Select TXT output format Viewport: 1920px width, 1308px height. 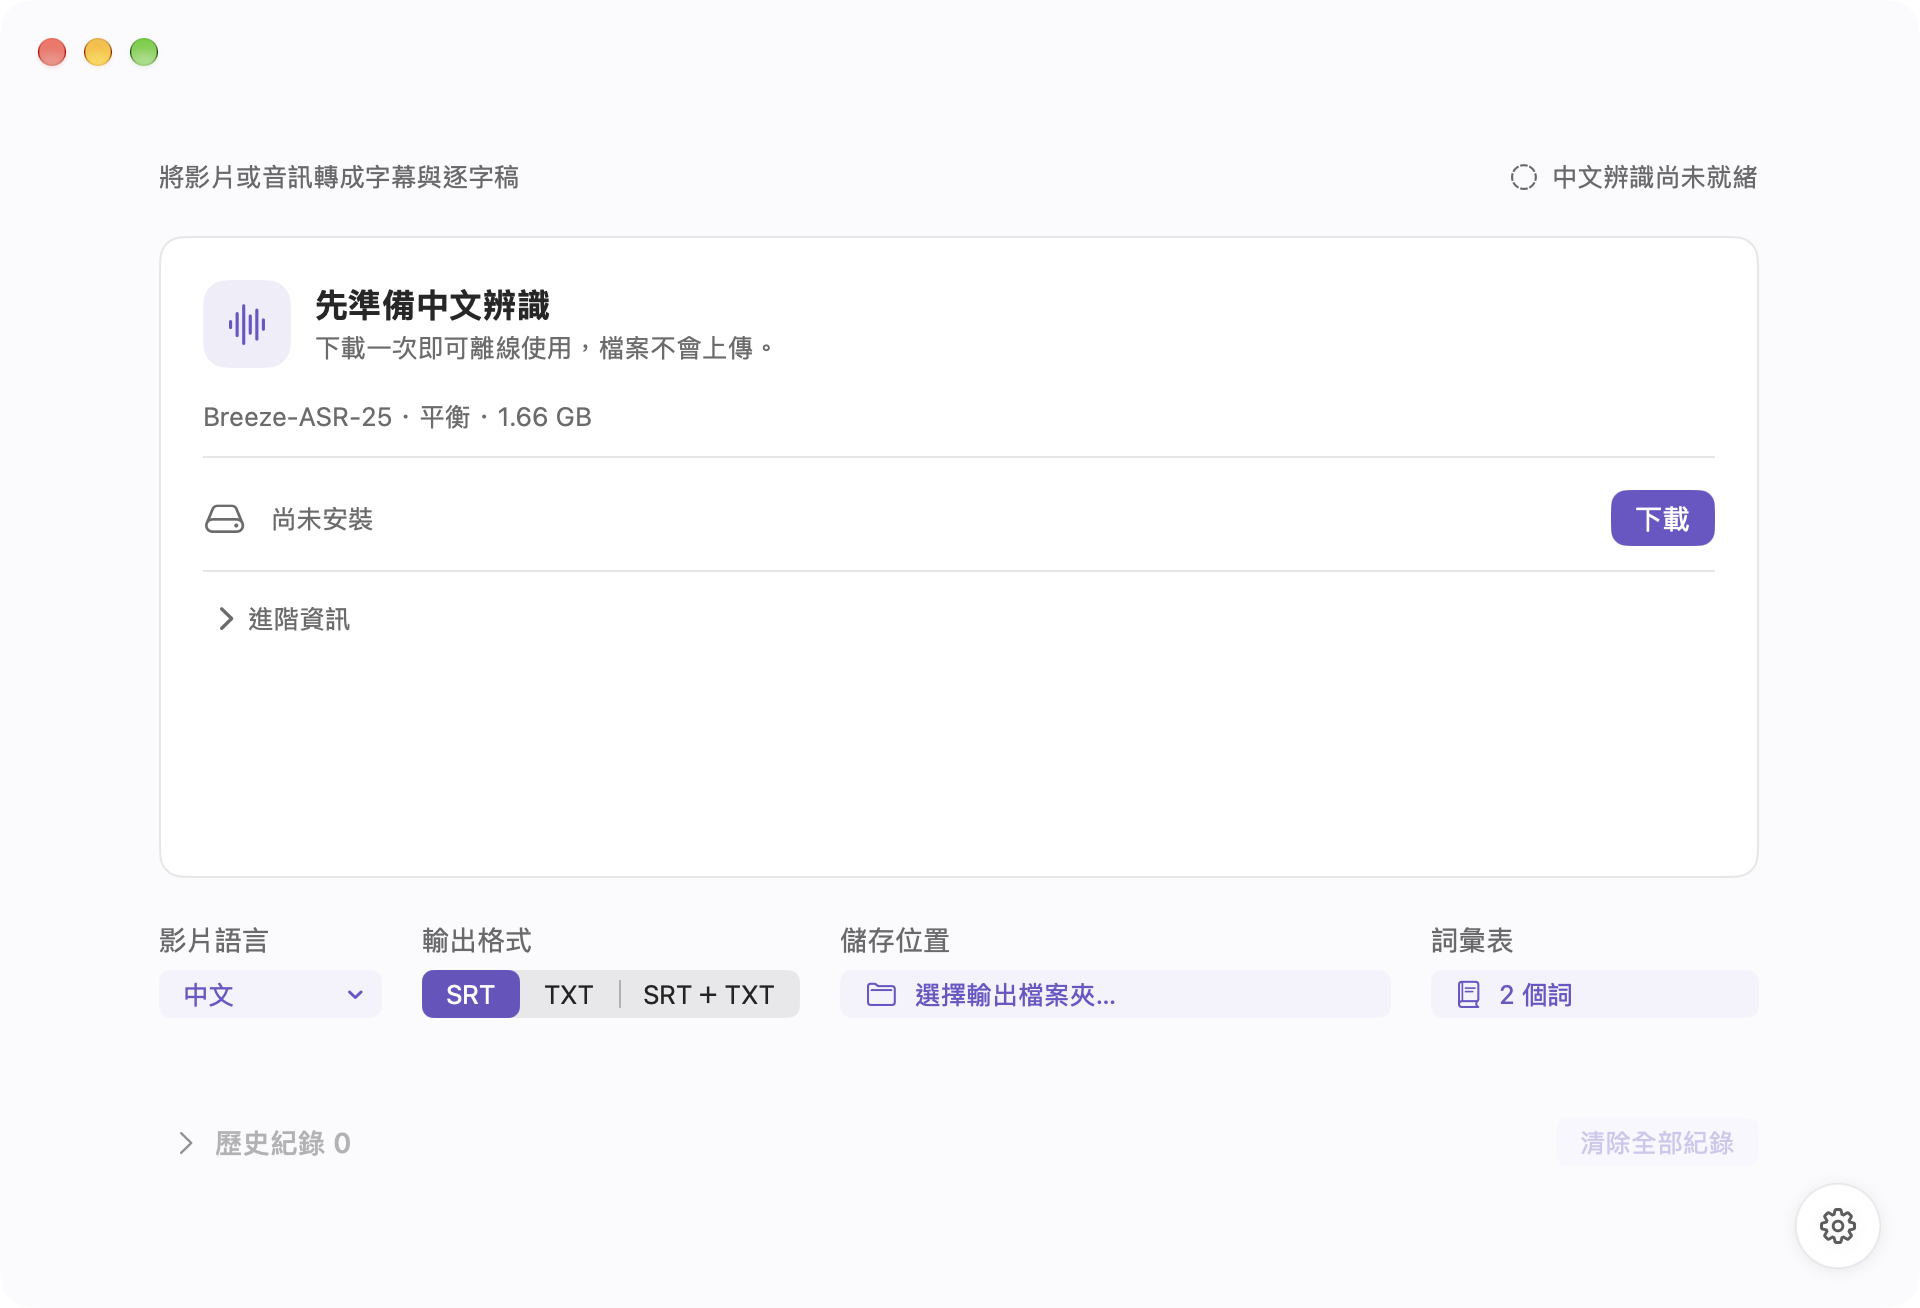click(x=569, y=994)
